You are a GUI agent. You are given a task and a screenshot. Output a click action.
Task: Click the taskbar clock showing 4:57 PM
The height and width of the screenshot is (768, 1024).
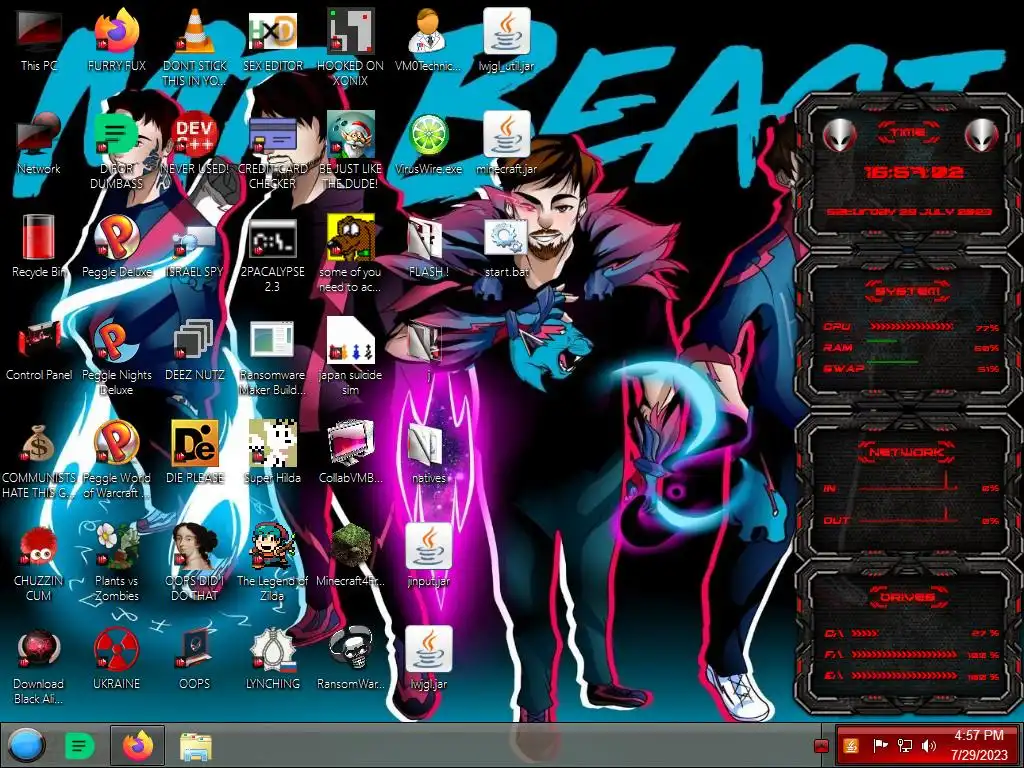[x=979, y=745]
